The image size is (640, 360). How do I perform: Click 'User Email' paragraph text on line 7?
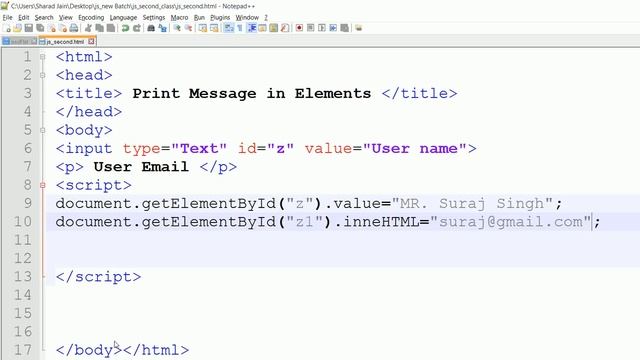pyautogui.click(x=141, y=167)
